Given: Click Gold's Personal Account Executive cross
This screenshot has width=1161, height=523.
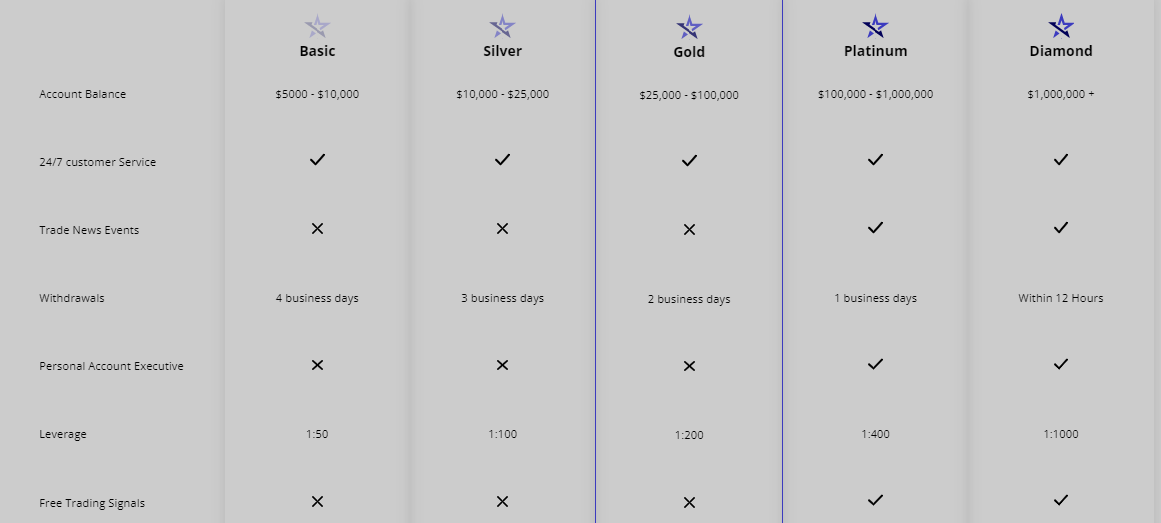Looking at the screenshot, I should point(689,366).
